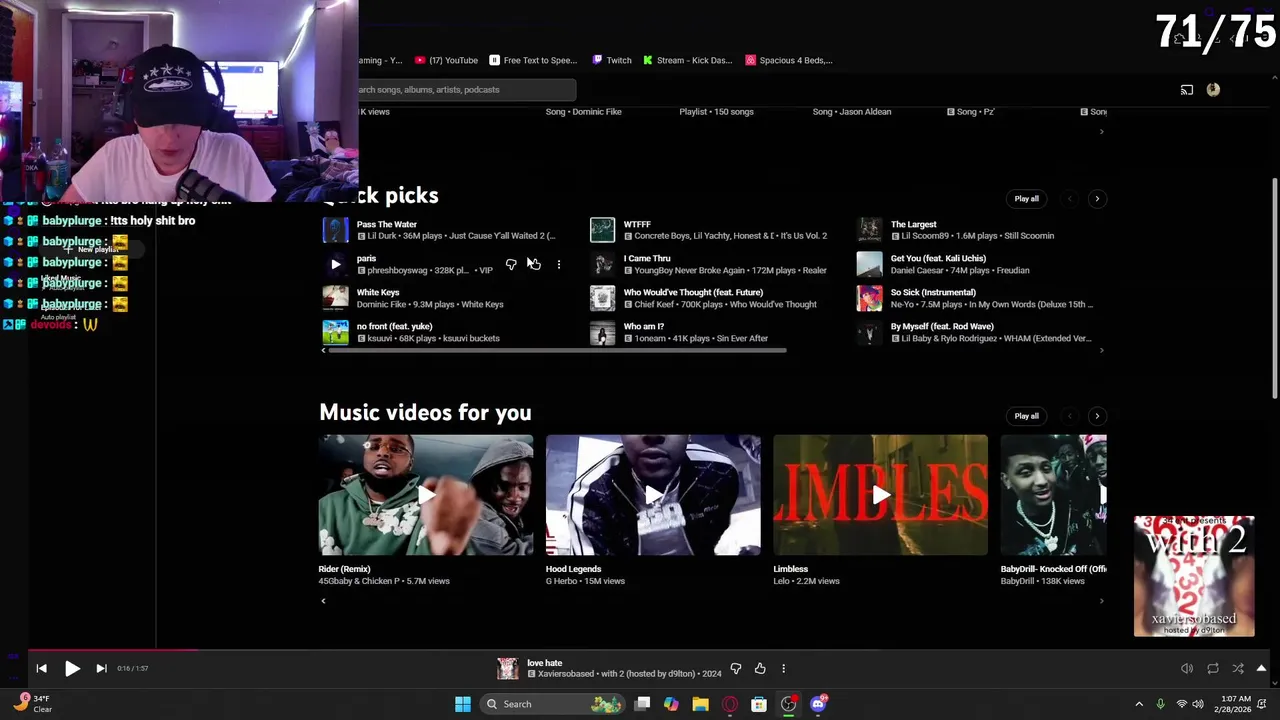
Task: Select no front (feat. yuke) cover
Action: (335, 332)
